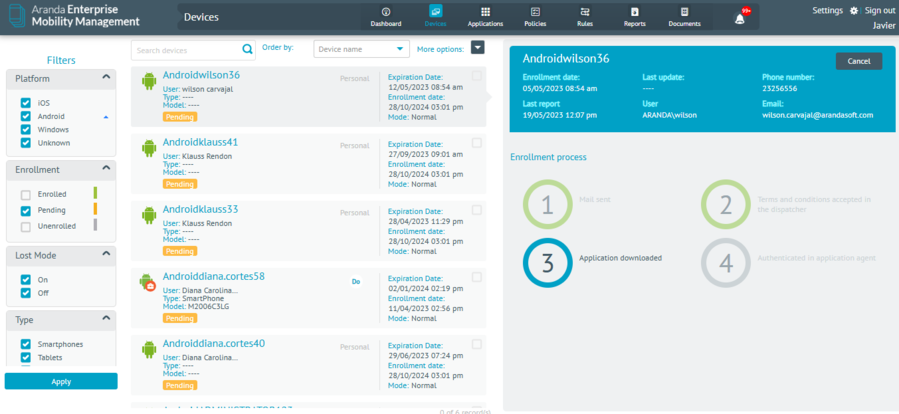
Task: Open the Policies tab label
Action: 536,24
